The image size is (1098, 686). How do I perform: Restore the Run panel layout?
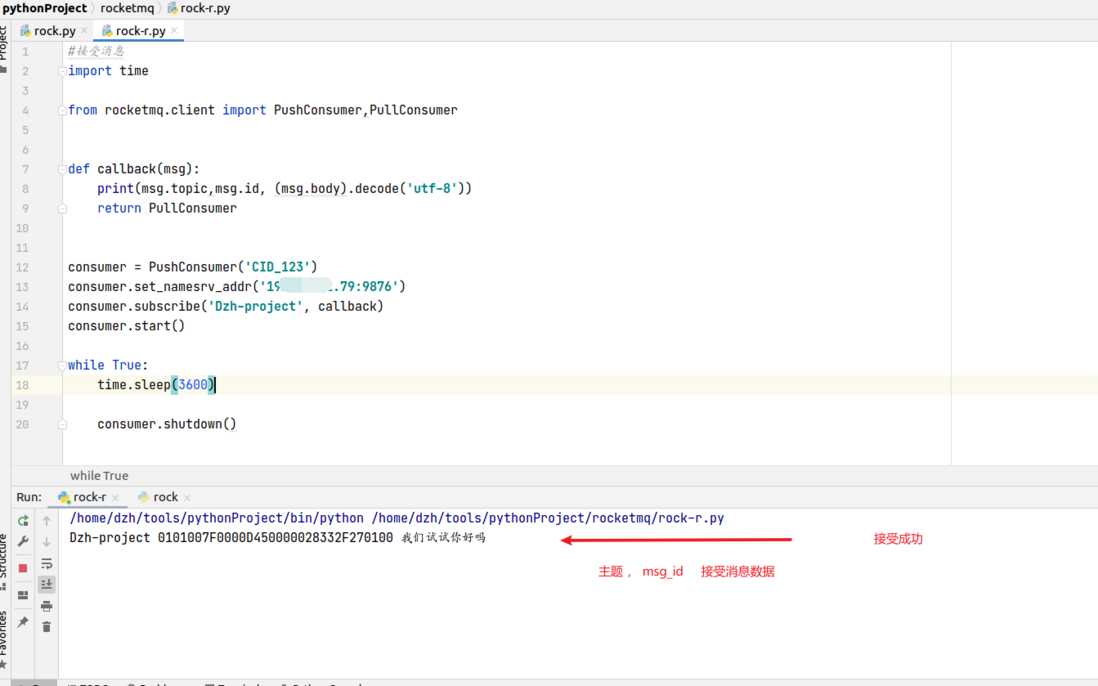pos(23,595)
